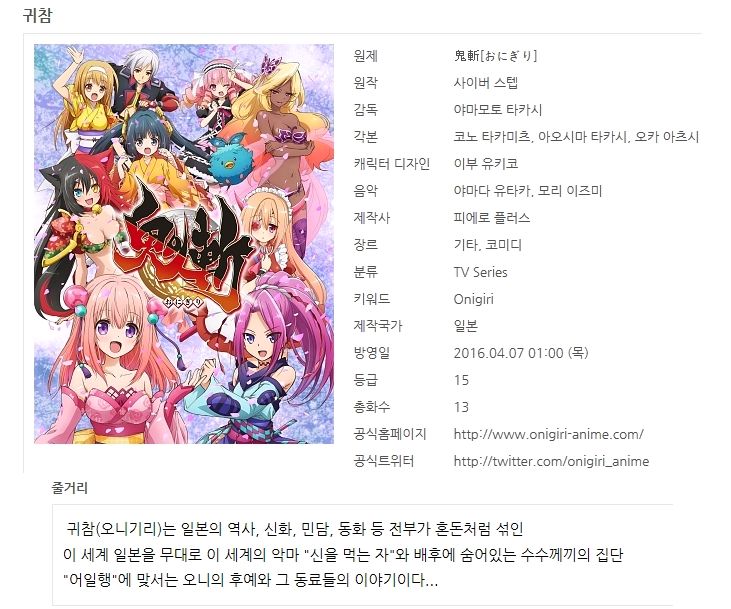The height and width of the screenshot is (609, 731).
Task: Click the 귀참 page title heading
Action: coord(38,15)
